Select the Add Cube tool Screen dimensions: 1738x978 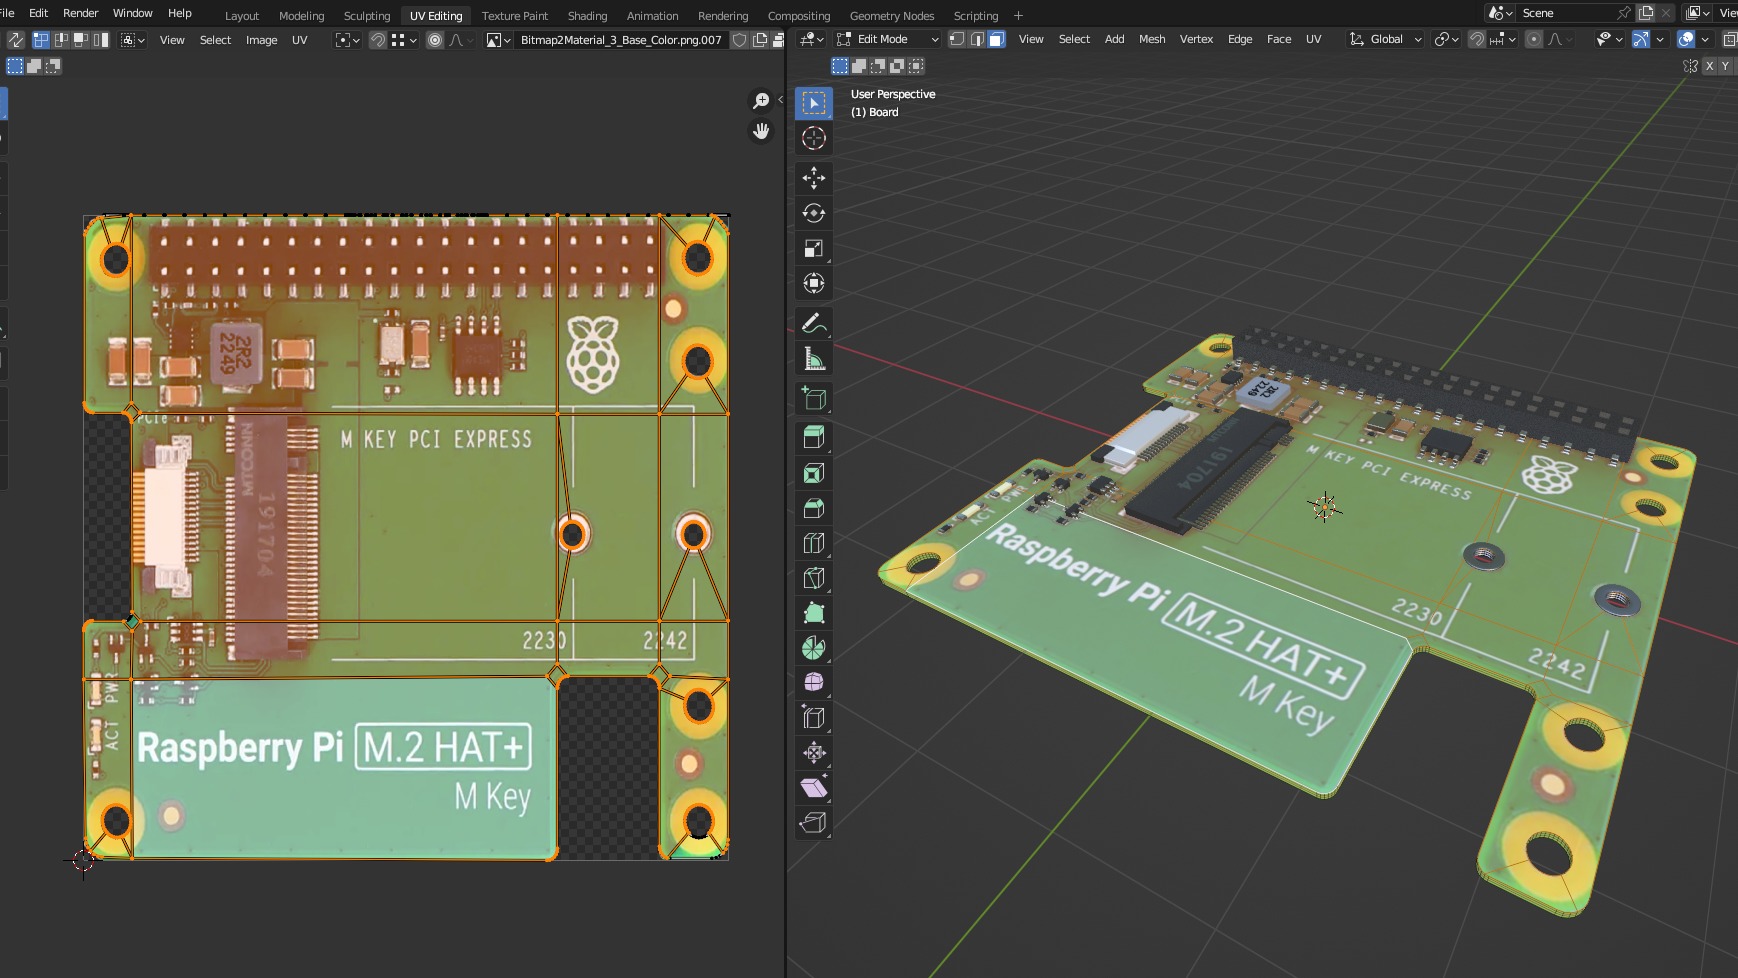[814, 398]
